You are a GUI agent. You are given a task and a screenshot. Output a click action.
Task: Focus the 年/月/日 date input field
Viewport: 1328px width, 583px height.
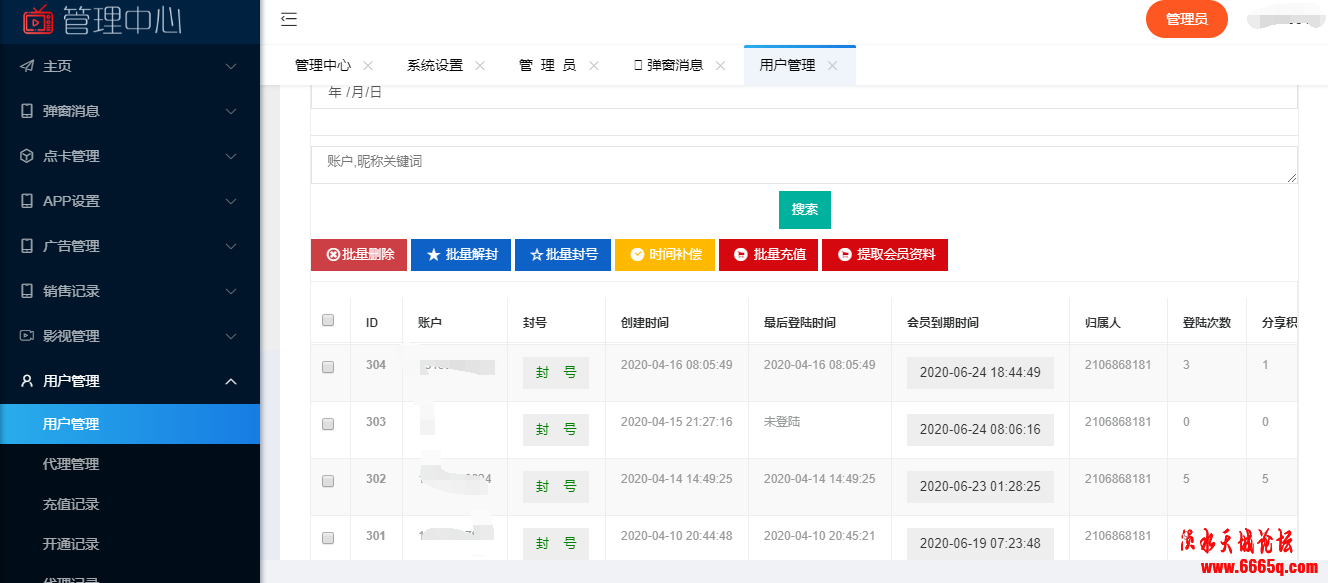(x=804, y=95)
